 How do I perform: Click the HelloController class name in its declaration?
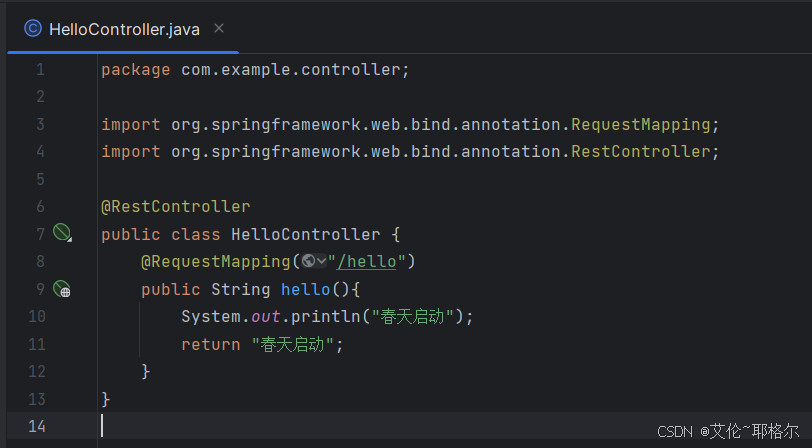point(305,235)
